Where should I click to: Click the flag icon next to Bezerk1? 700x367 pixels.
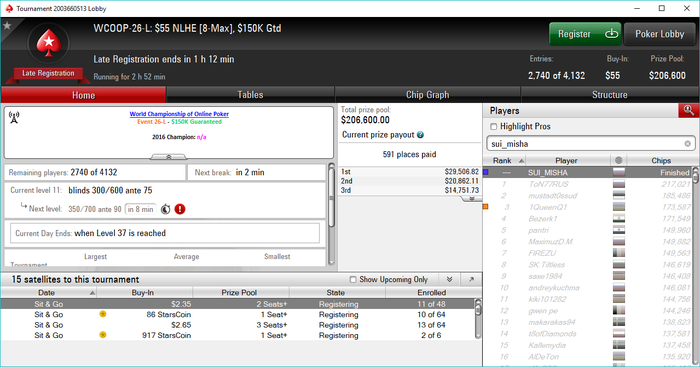(619, 219)
